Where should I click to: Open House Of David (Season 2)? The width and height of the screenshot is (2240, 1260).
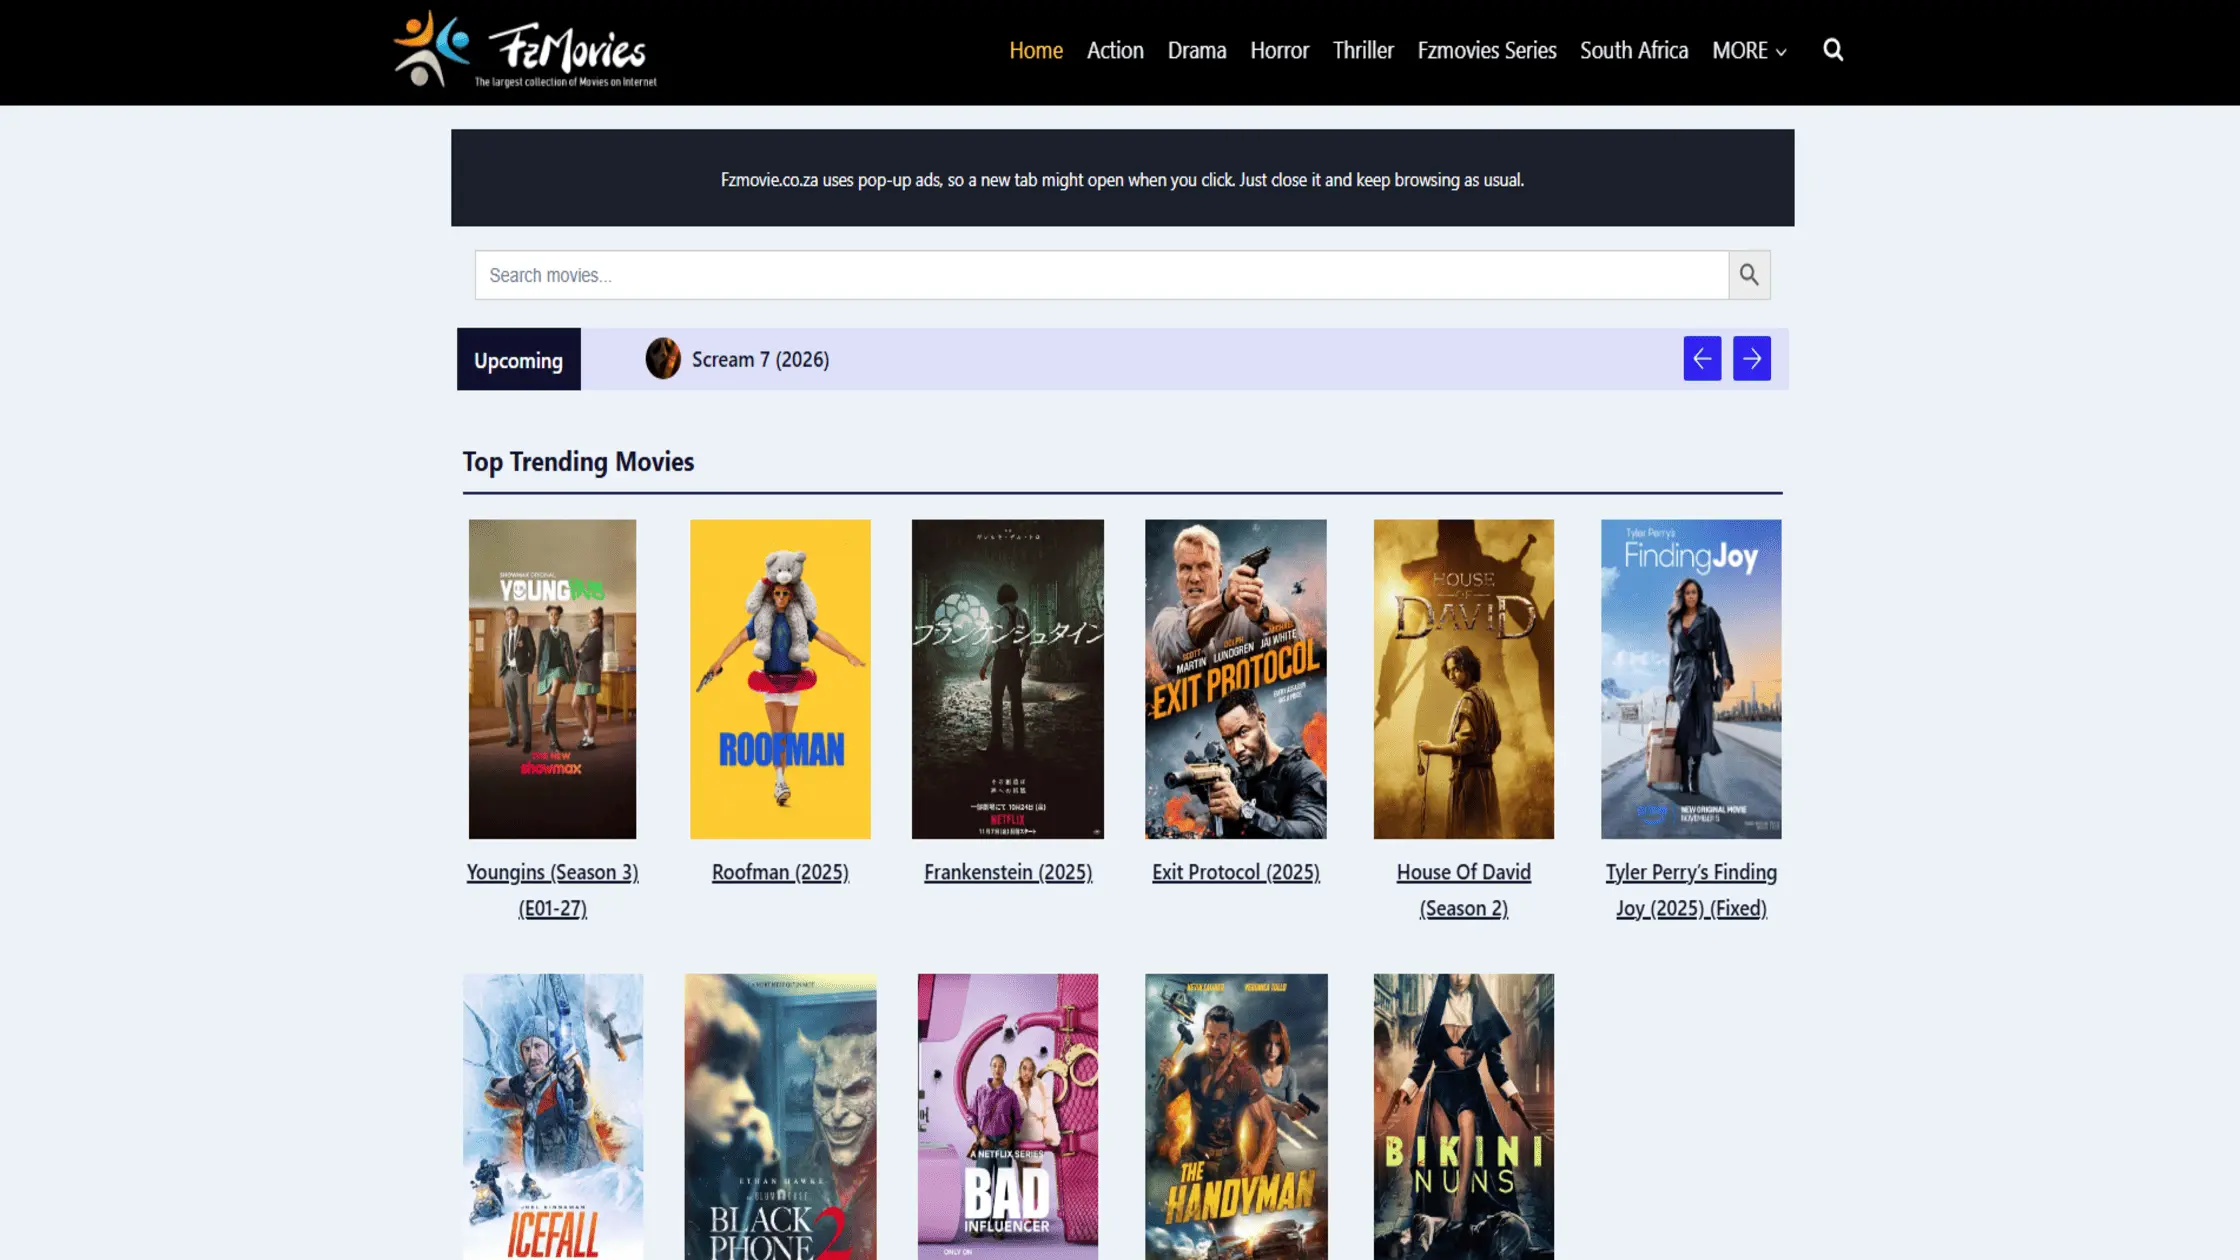coord(1463,890)
